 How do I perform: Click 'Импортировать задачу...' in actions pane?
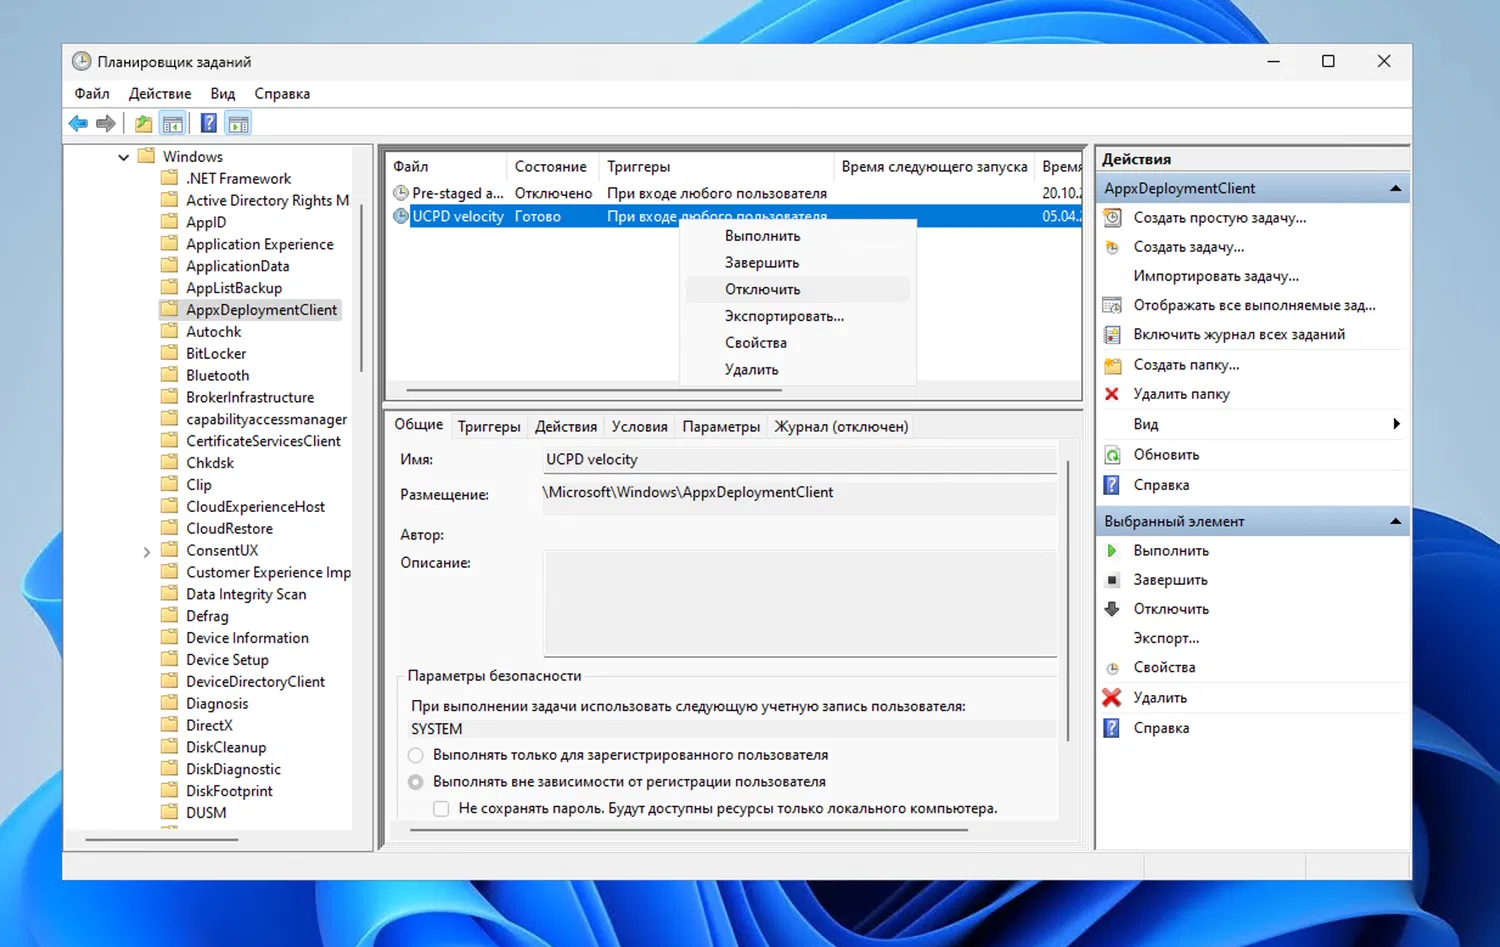(x=1216, y=276)
